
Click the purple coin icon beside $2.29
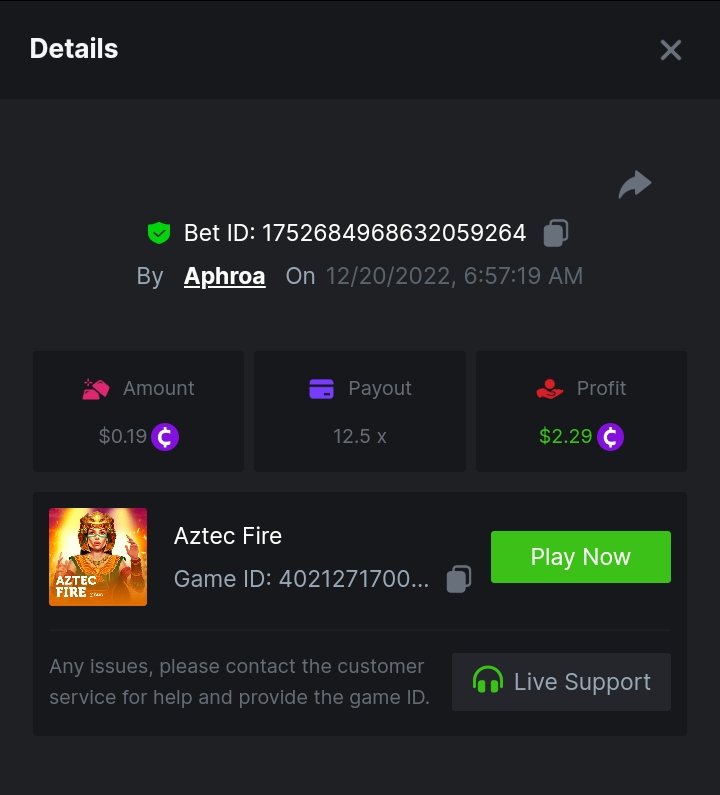(x=610, y=437)
